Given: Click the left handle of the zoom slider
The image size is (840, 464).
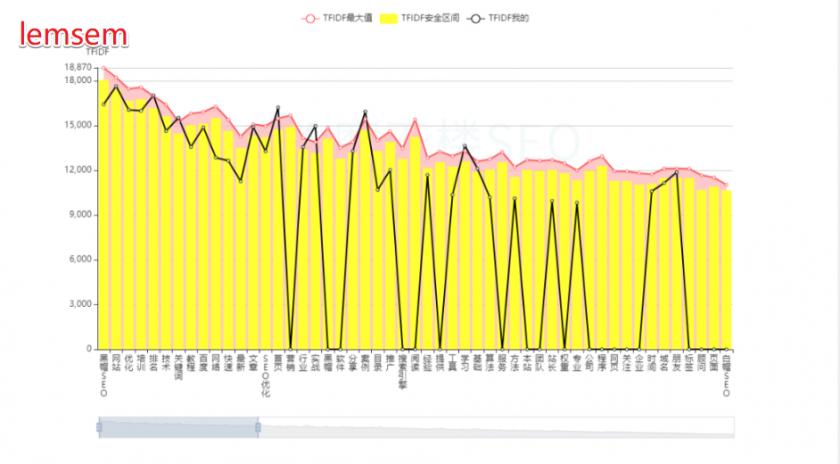Looking at the screenshot, I should click(x=99, y=427).
